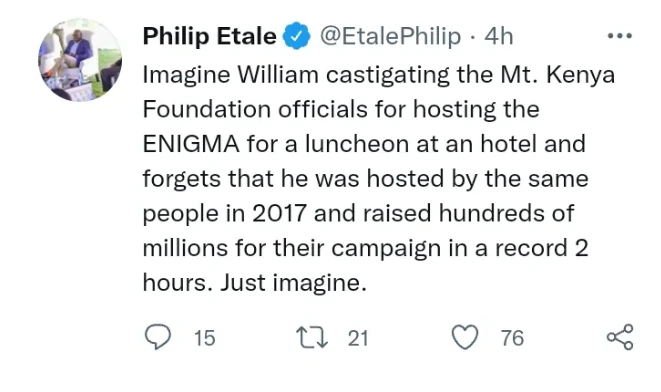Click the reply count 15
Viewport: 661px width, 392px height.
[x=204, y=338]
